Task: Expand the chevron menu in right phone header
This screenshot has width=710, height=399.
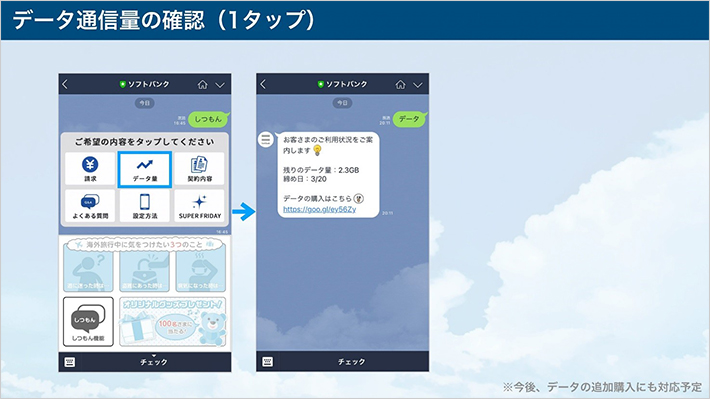Action: (418, 85)
